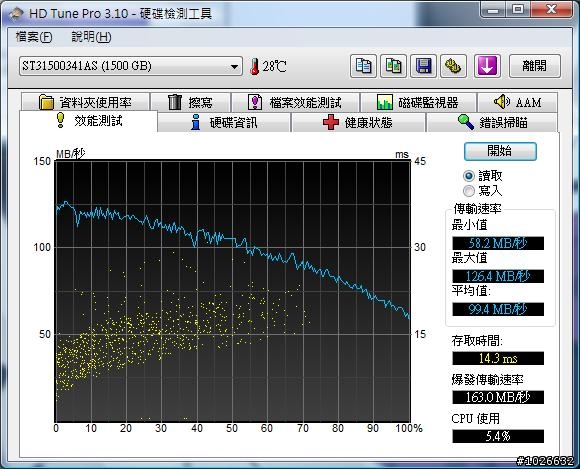The width and height of the screenshot is (580, 469).
Task: Click inside the benchmark graph area
Action: point(233,291)
